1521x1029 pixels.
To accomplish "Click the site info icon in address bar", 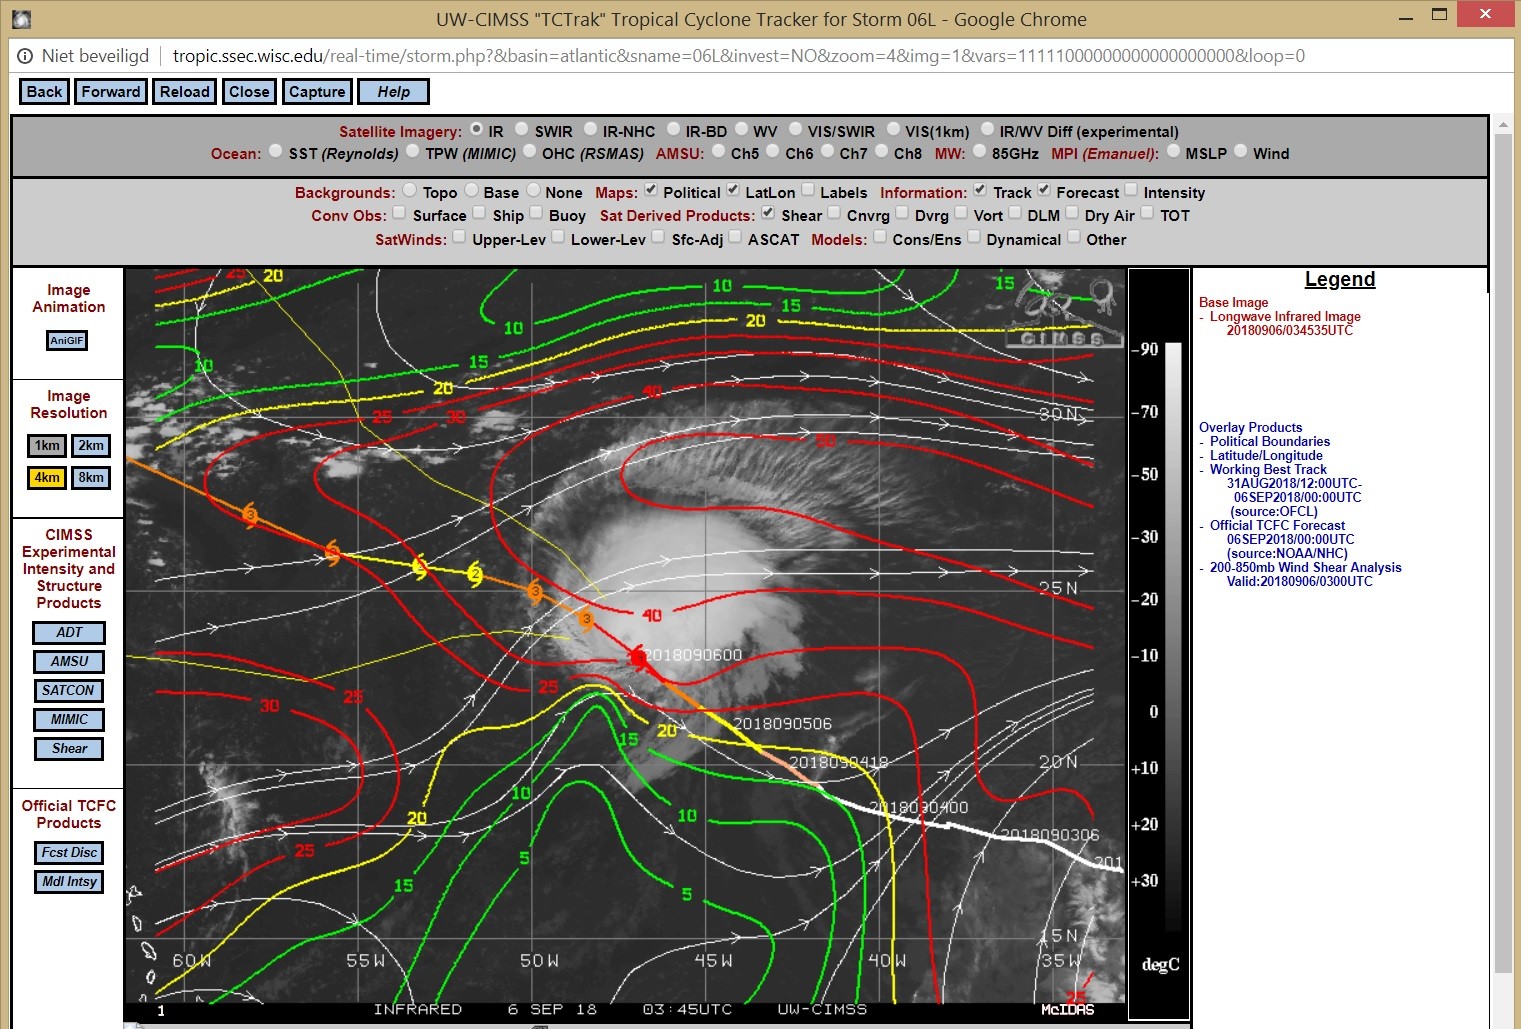I will [25, 56].
